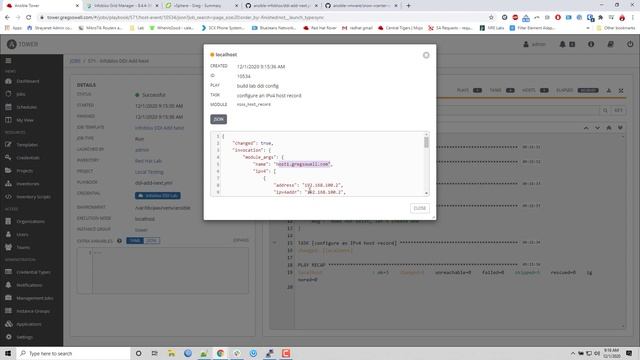Select YAML for extra variables
Screen dimensions: 640x360
point(135,241)
